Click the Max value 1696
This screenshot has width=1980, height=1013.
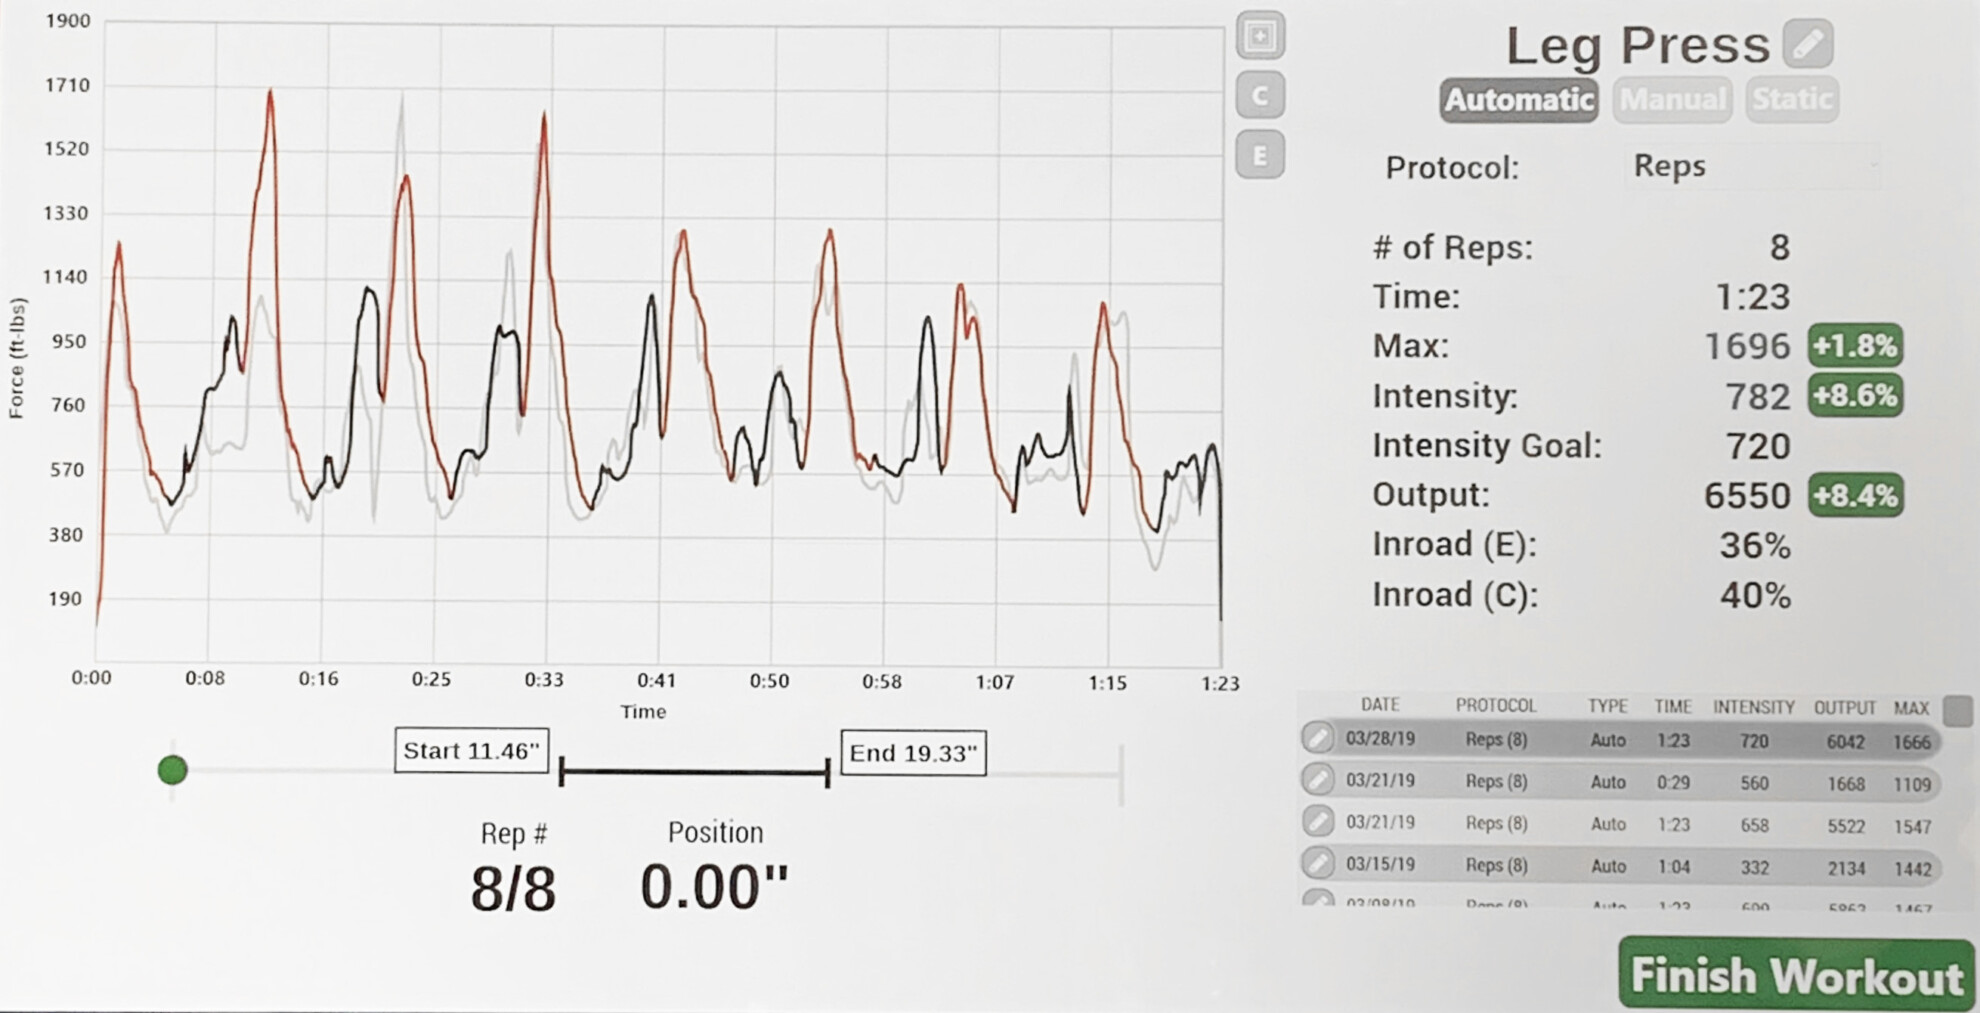pyautogui.click(x=1746, y=346)
